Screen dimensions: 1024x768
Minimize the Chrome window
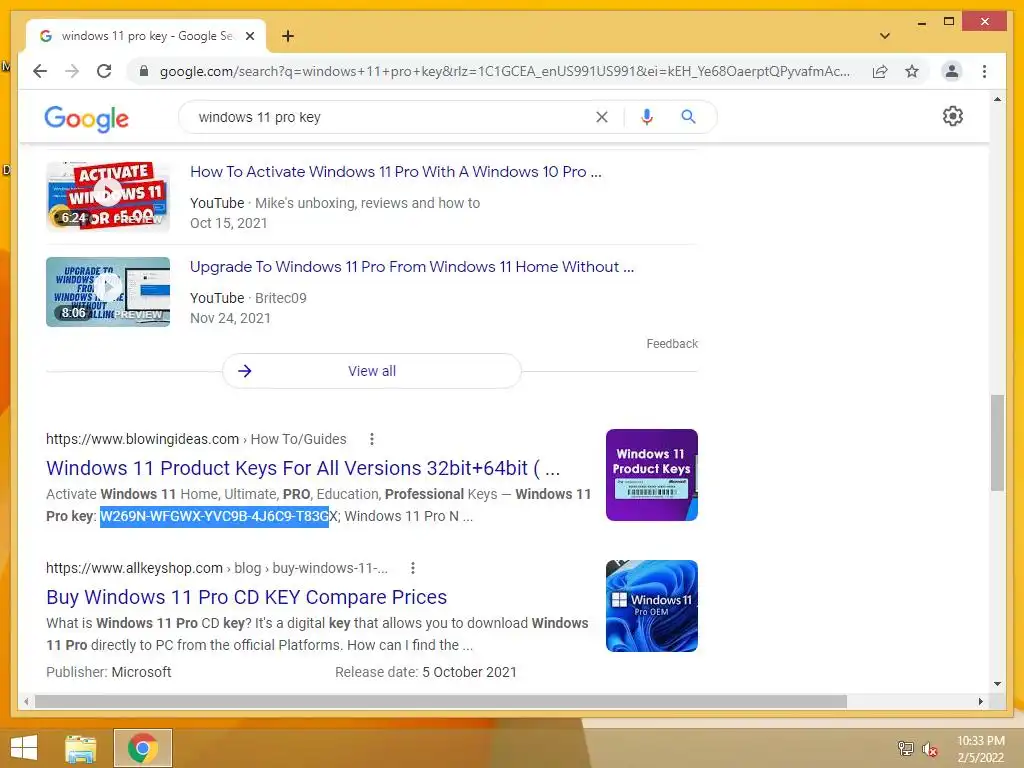[921, 22]
